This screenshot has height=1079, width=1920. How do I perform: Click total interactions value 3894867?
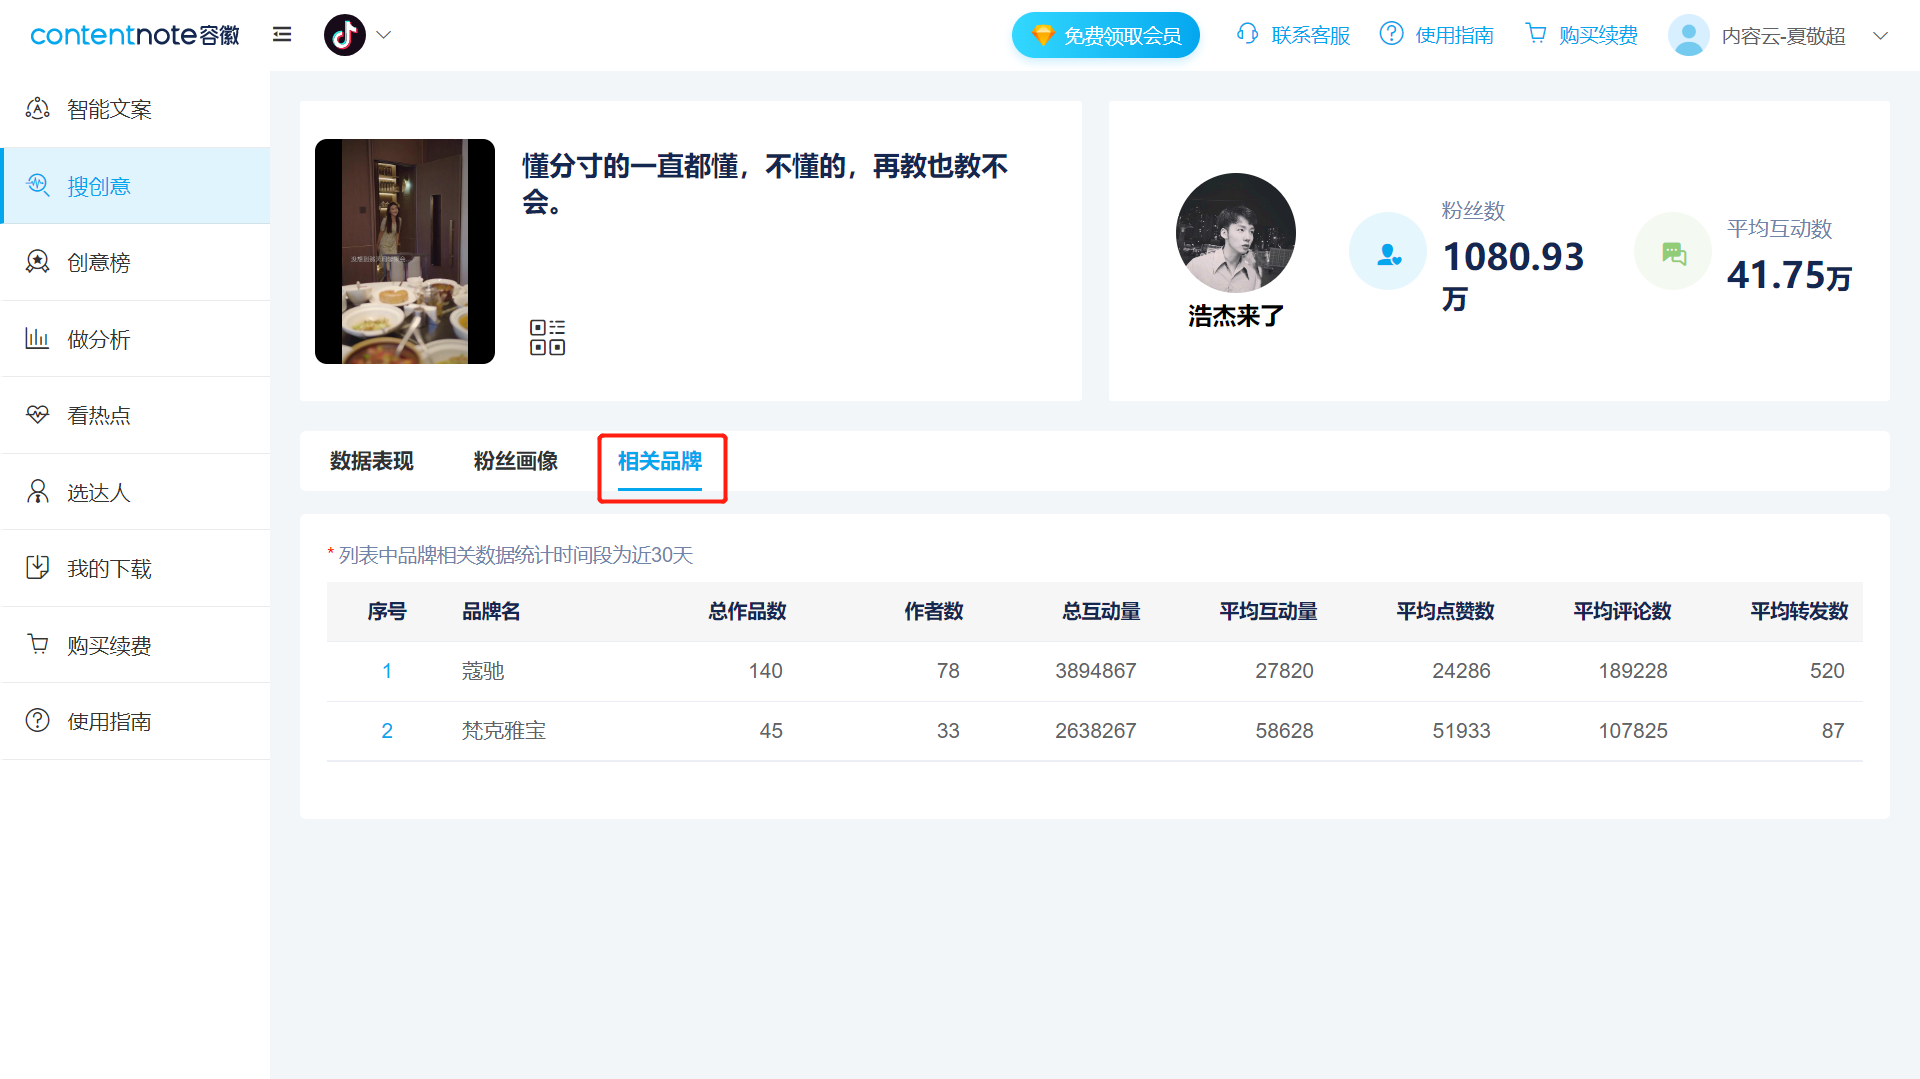1096,671
